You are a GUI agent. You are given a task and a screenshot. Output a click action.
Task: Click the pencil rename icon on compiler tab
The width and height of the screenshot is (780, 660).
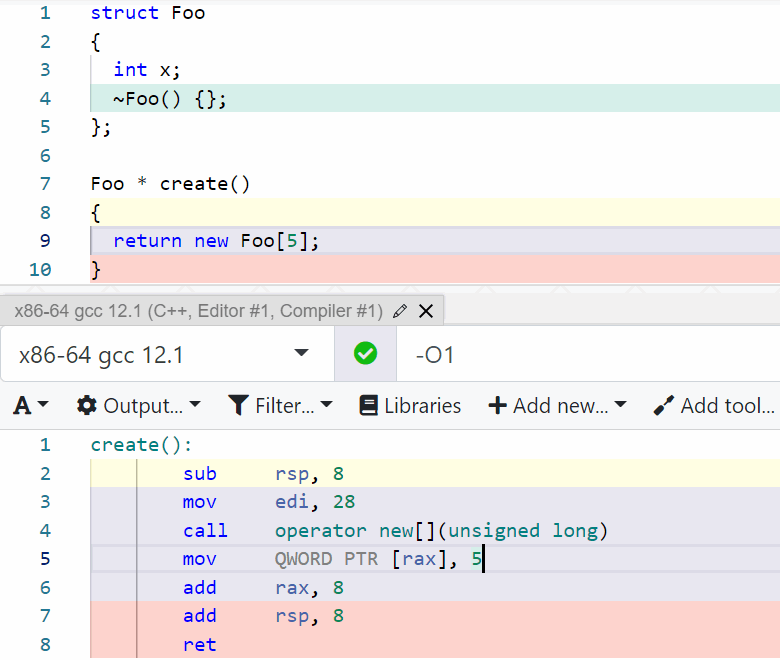point(399,311)
